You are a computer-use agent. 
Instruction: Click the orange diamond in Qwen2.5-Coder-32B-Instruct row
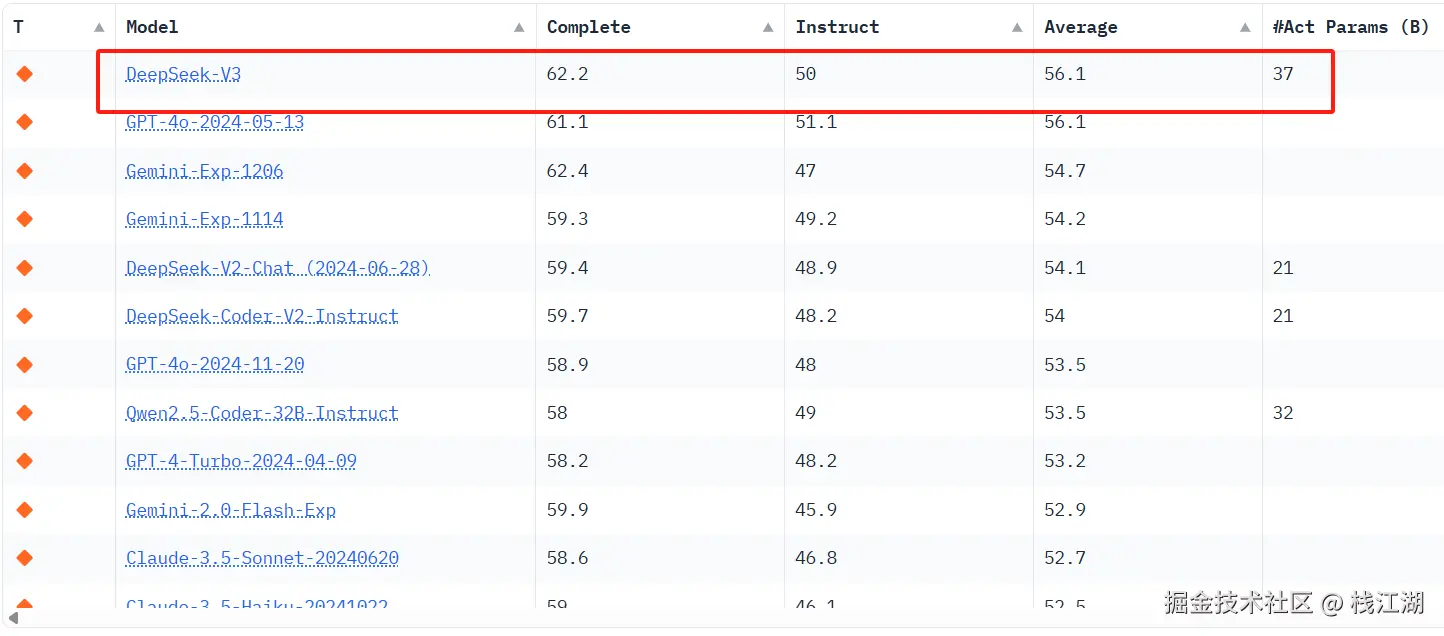(x=25, y=413)
